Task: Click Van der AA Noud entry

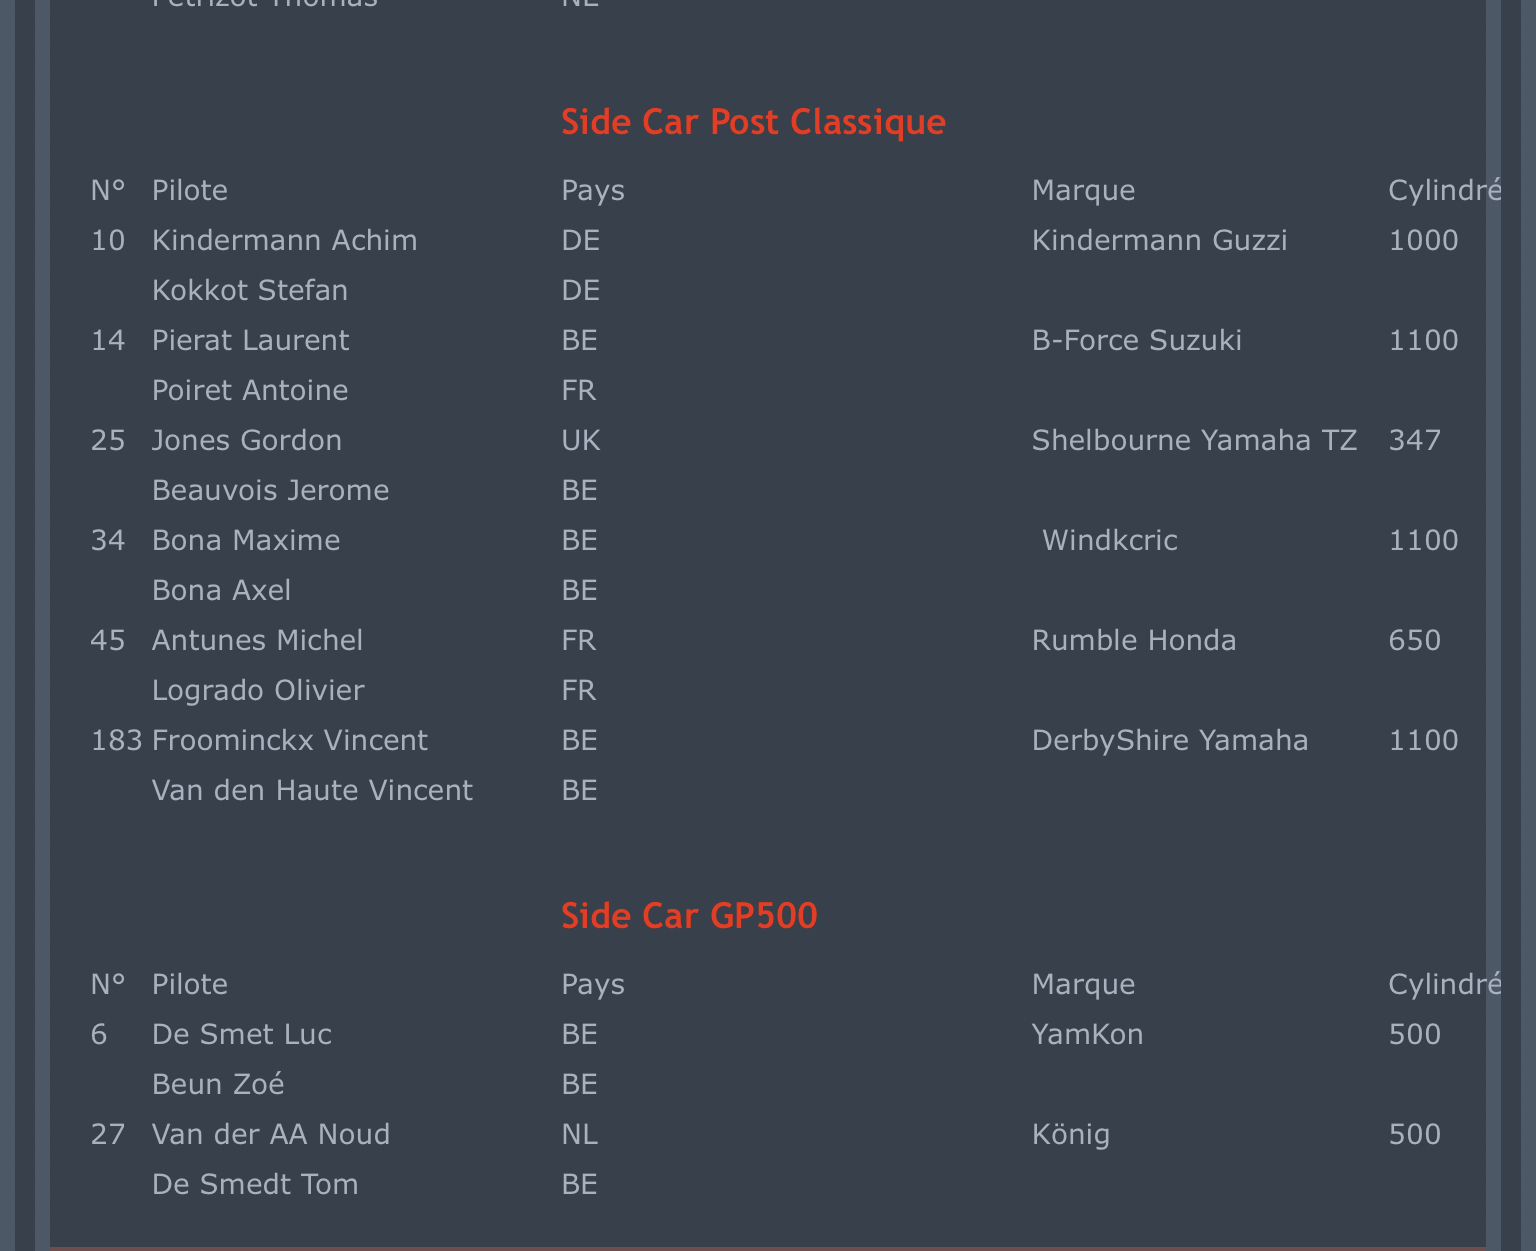Action: click(271, 1135)
